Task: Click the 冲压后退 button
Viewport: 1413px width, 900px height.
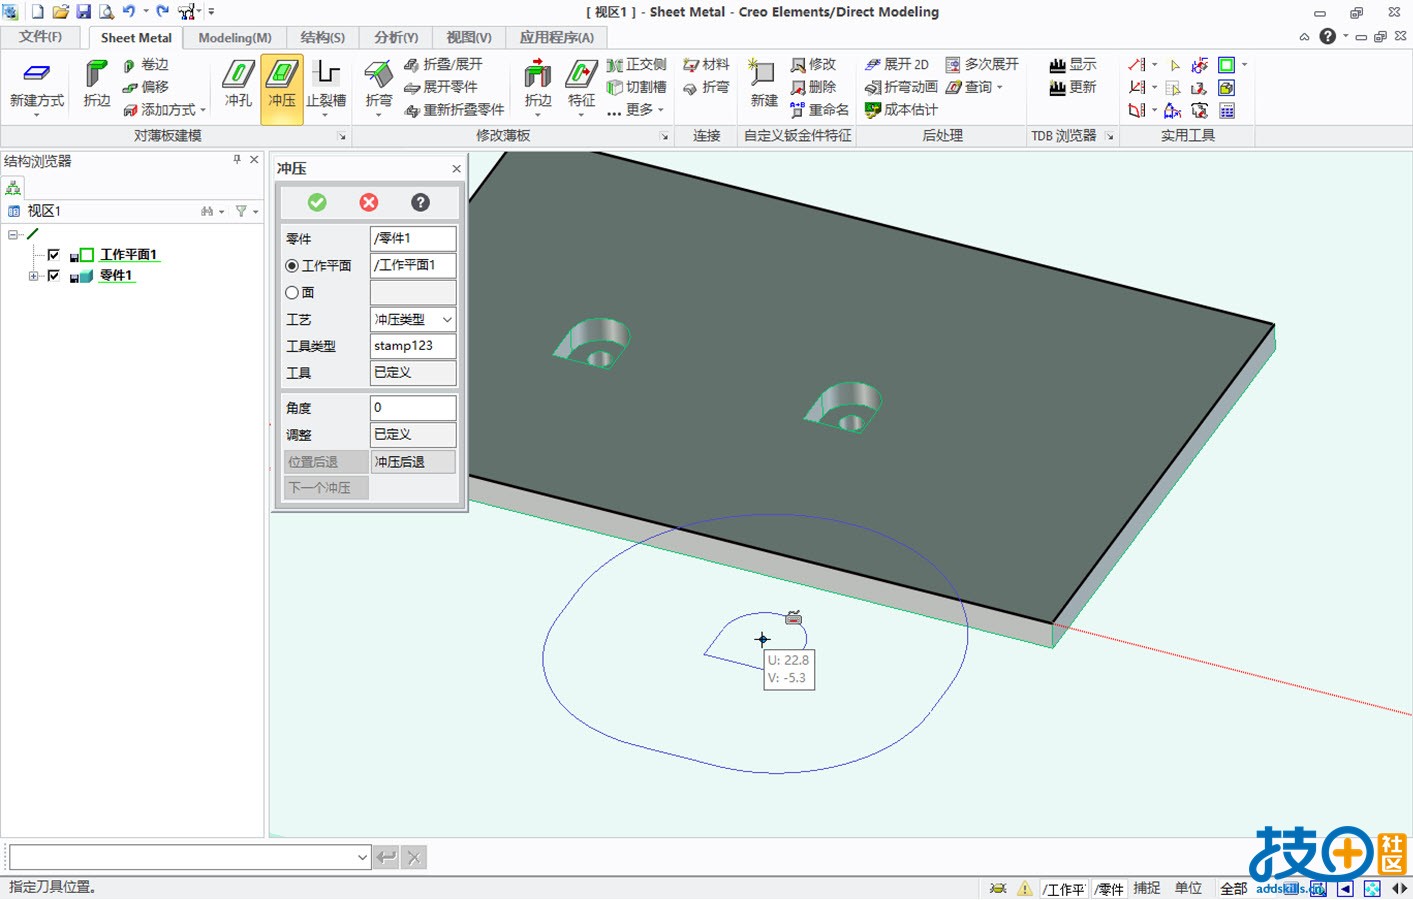Action: (x=413, y=462)
